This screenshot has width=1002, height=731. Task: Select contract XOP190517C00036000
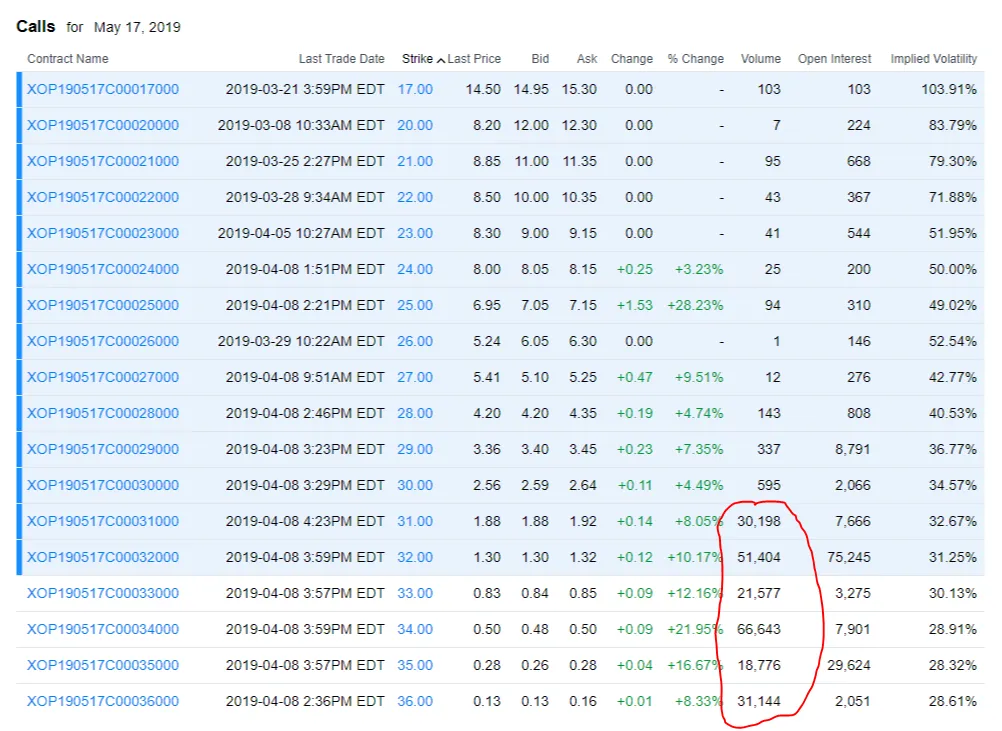coord(103,701)
